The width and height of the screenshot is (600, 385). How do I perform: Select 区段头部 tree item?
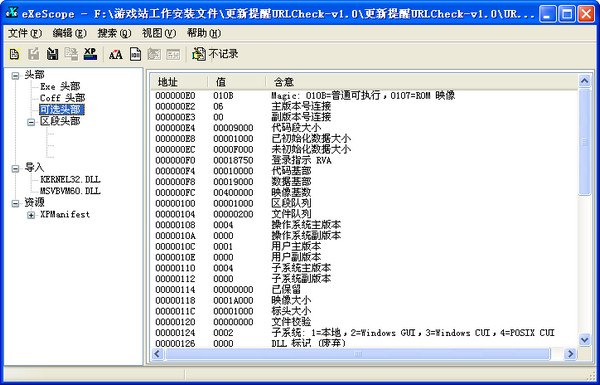[x=60, y=121]
